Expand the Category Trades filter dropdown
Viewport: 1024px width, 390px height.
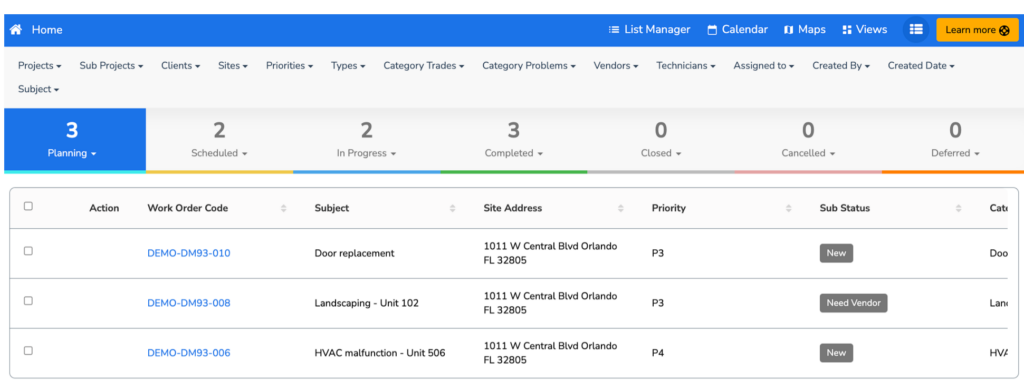point(424,66)
